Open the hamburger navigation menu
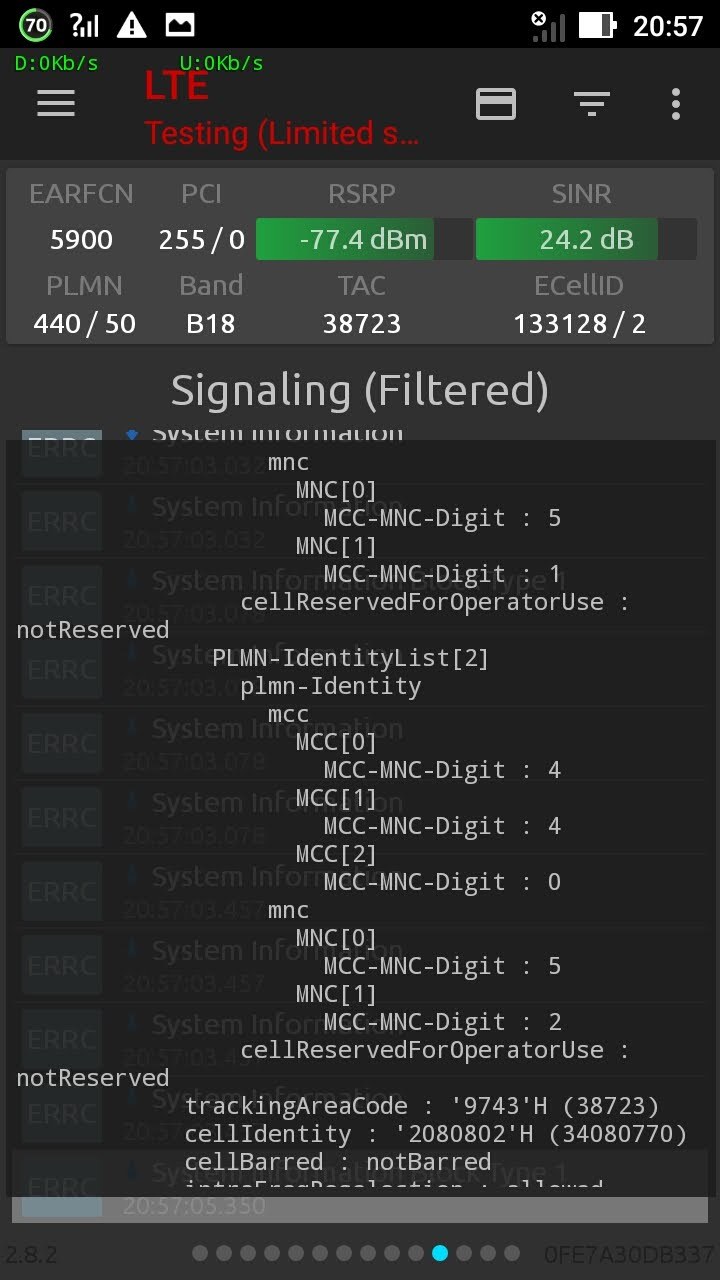 coord(56,103)
